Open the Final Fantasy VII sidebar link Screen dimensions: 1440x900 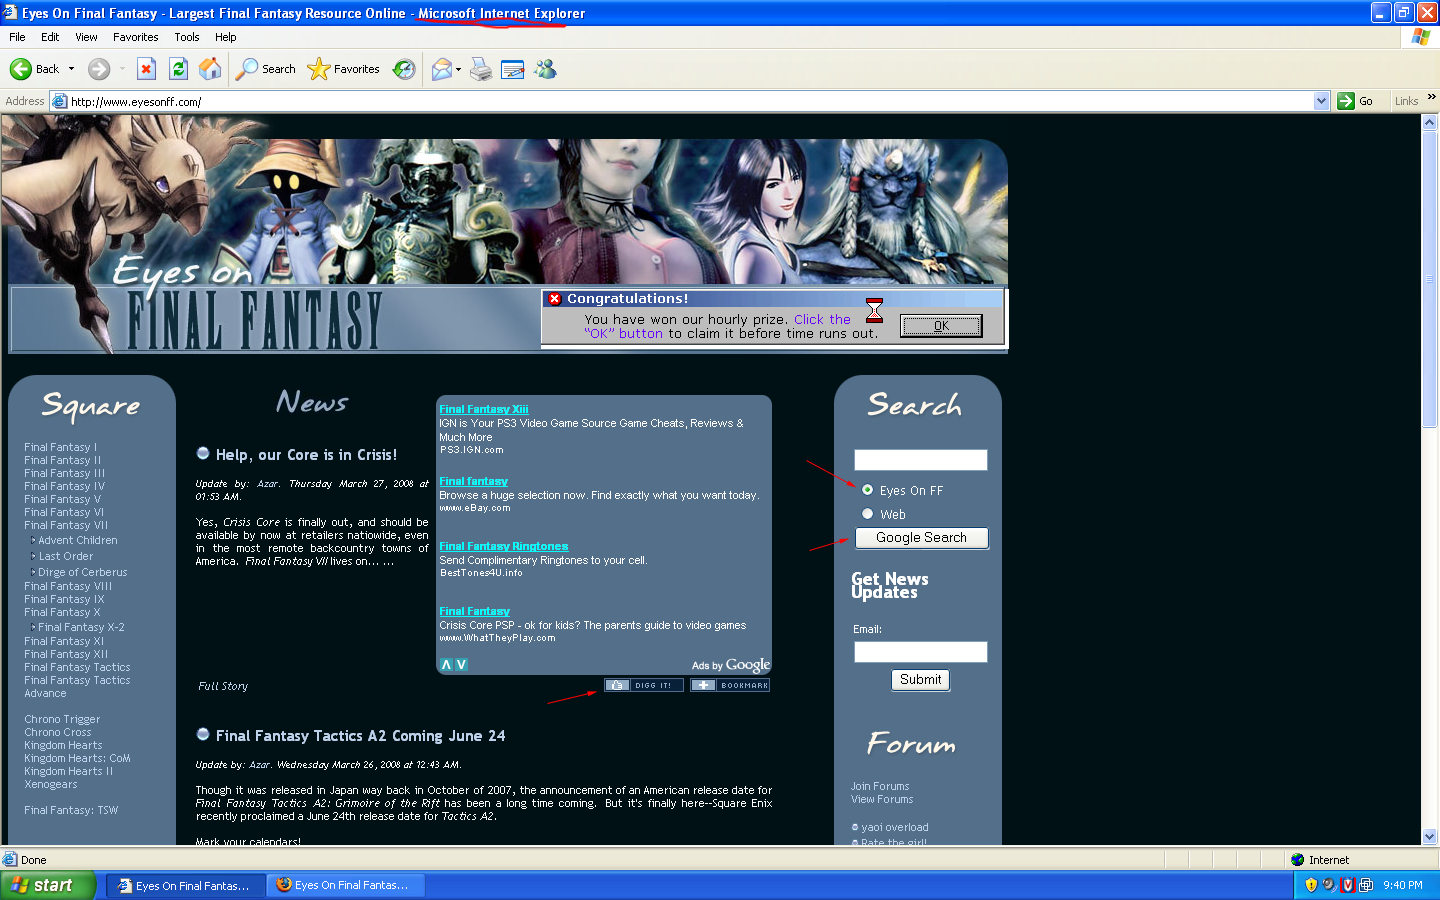pos(66,525)
